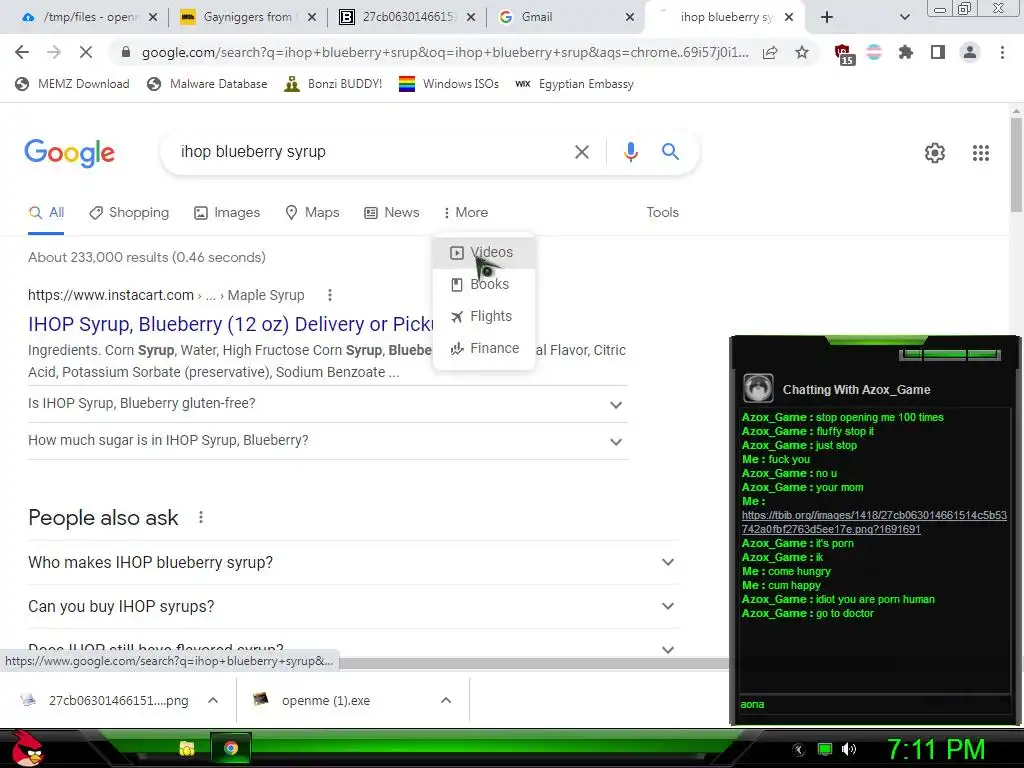Viewport: 1024px width, 768px height.
Task: Open the IHOP Syrup Blueberry Instacart result
Action: (x=231, y=324)
